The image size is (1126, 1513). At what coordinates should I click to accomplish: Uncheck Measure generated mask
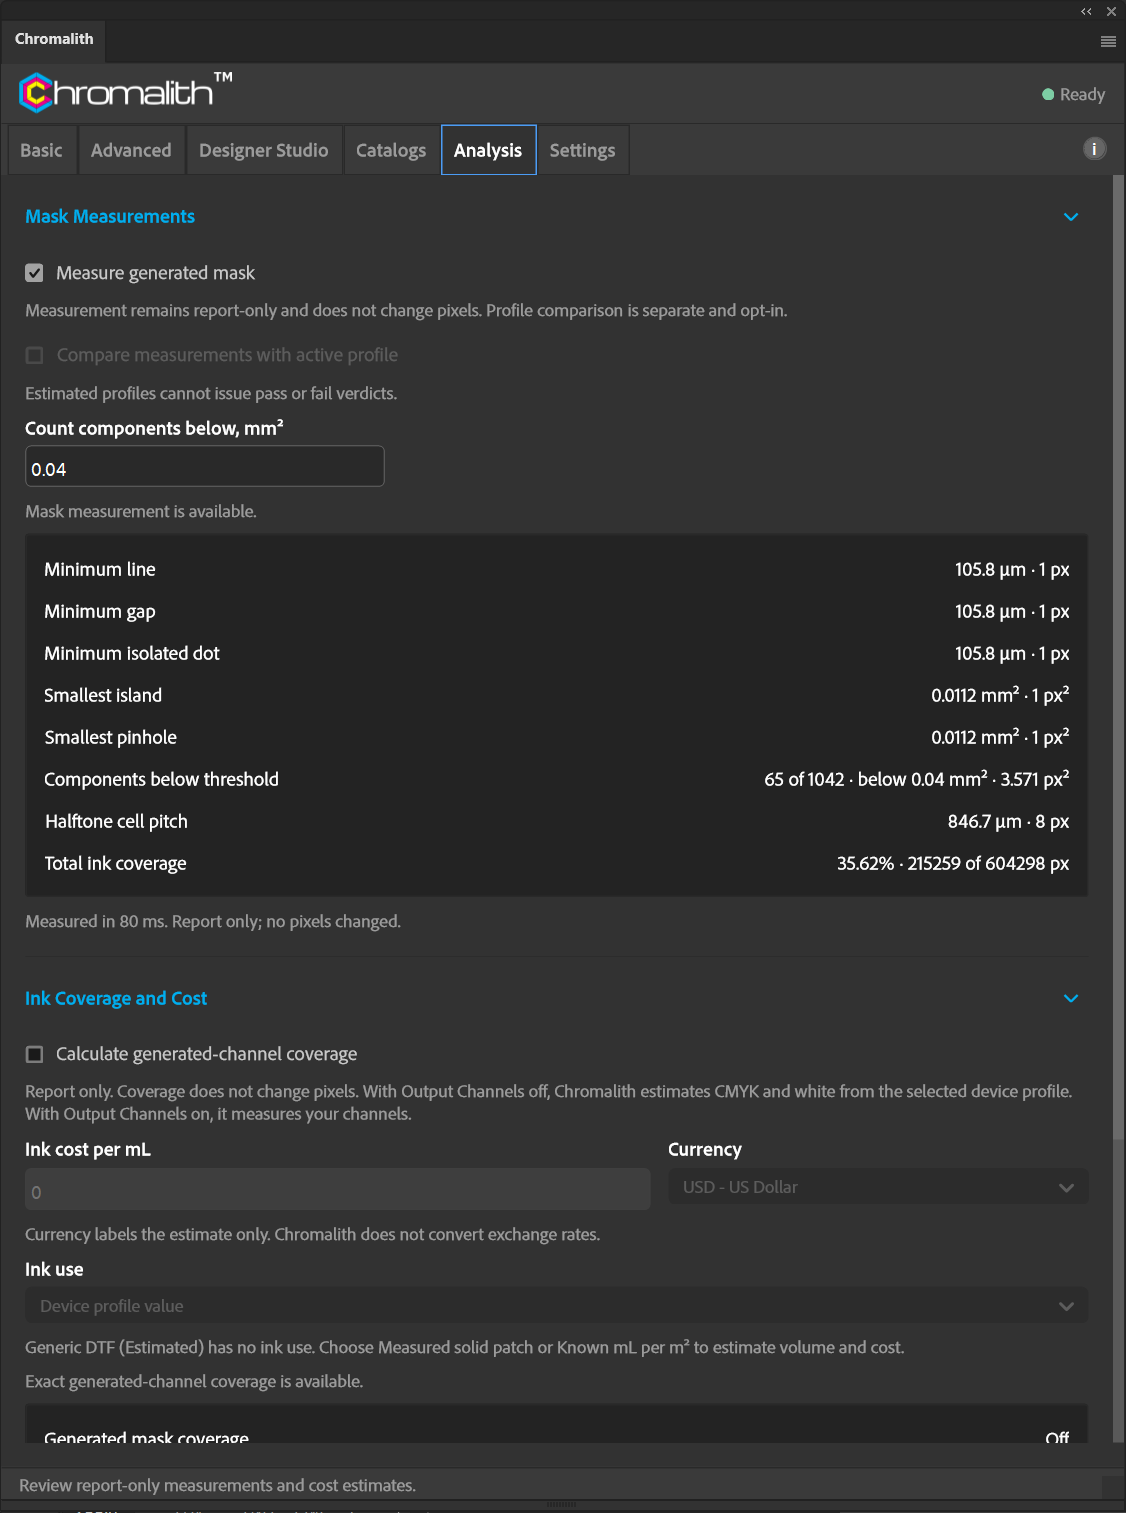(35, 273)
